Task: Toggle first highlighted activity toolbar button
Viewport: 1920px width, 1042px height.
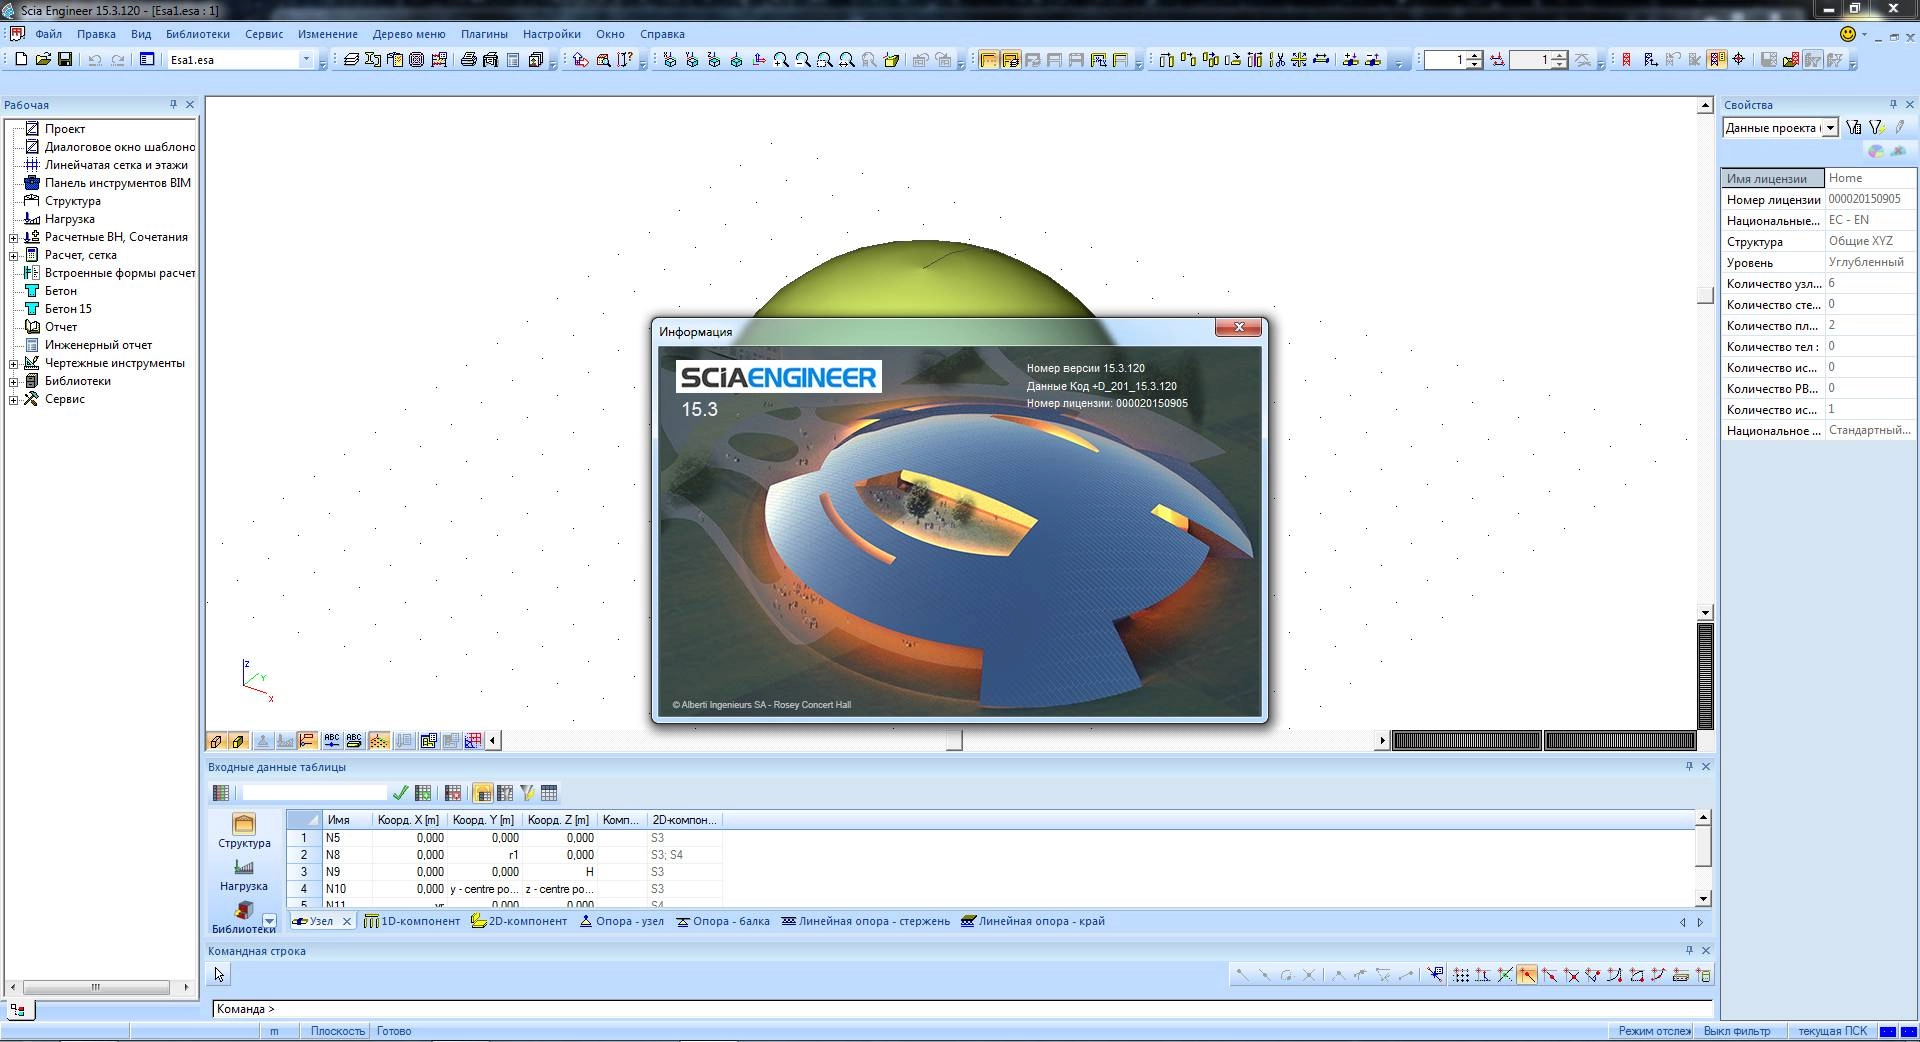Action: tap(988, 60)
